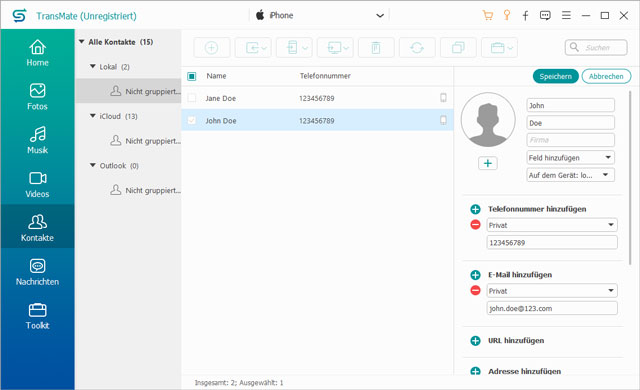Image resolution: width=640 pixels, height=390 pixels.
Task: Click the add new contact toolbar icon
Action: pos(211,48)
